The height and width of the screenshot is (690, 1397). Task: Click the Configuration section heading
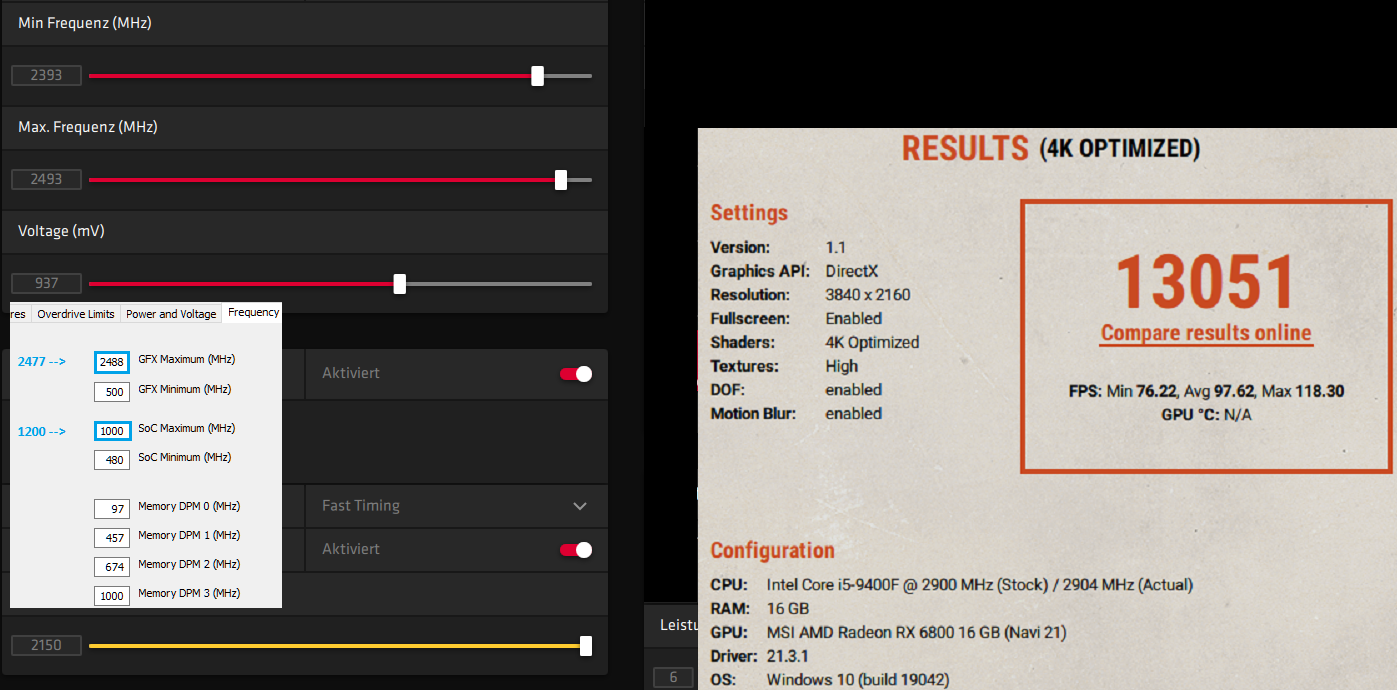[772, 551]
